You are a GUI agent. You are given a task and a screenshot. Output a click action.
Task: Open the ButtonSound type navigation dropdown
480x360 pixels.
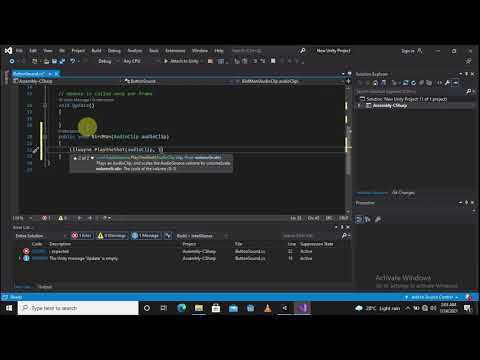point(178,81)
